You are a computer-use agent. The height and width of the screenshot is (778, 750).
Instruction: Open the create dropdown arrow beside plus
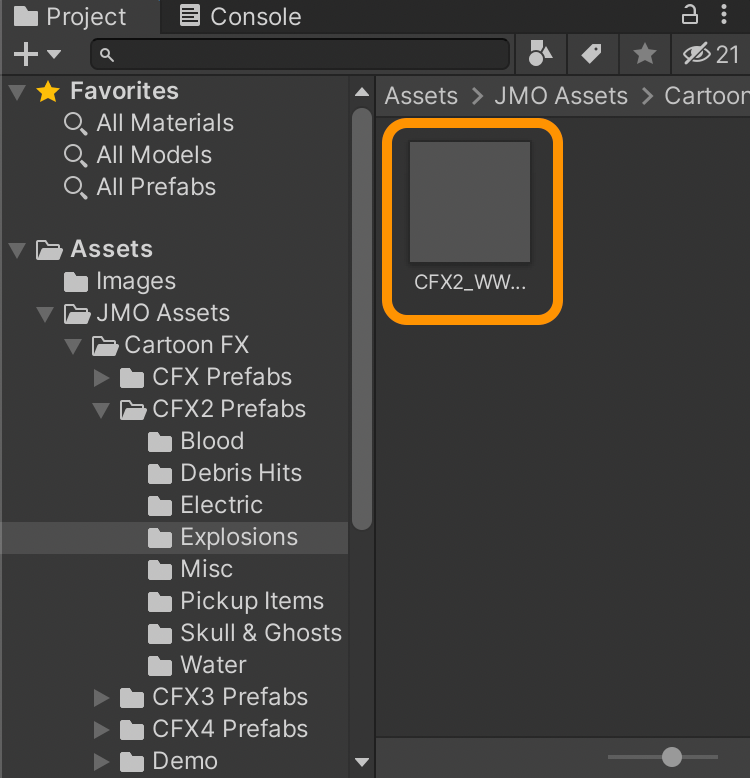tap(54, 54)
